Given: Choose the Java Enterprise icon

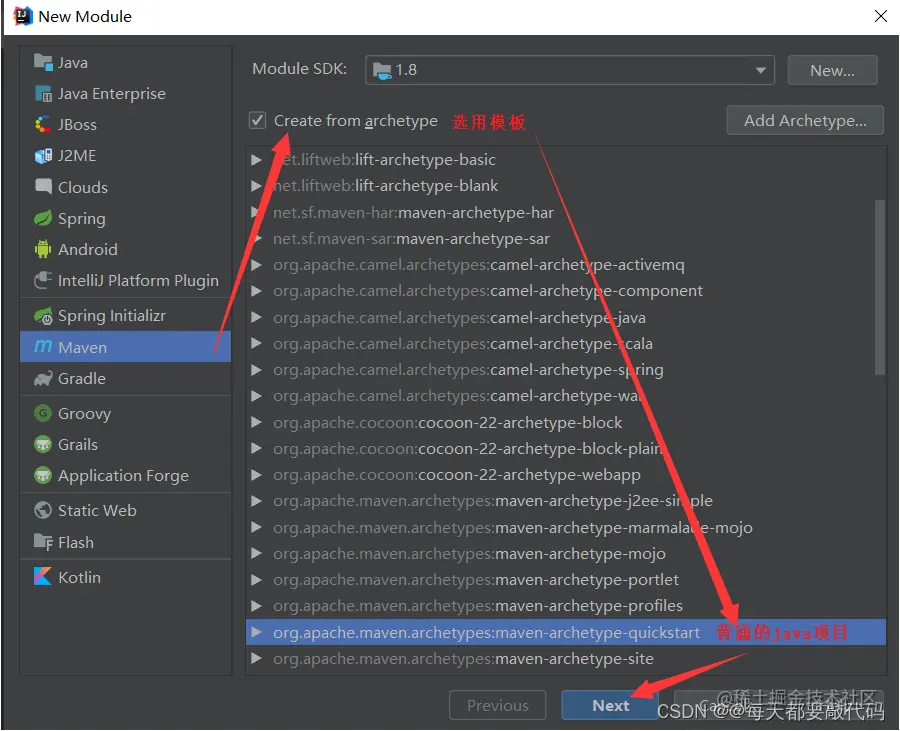Looking at the screenshot, I should tap(43, 93).
